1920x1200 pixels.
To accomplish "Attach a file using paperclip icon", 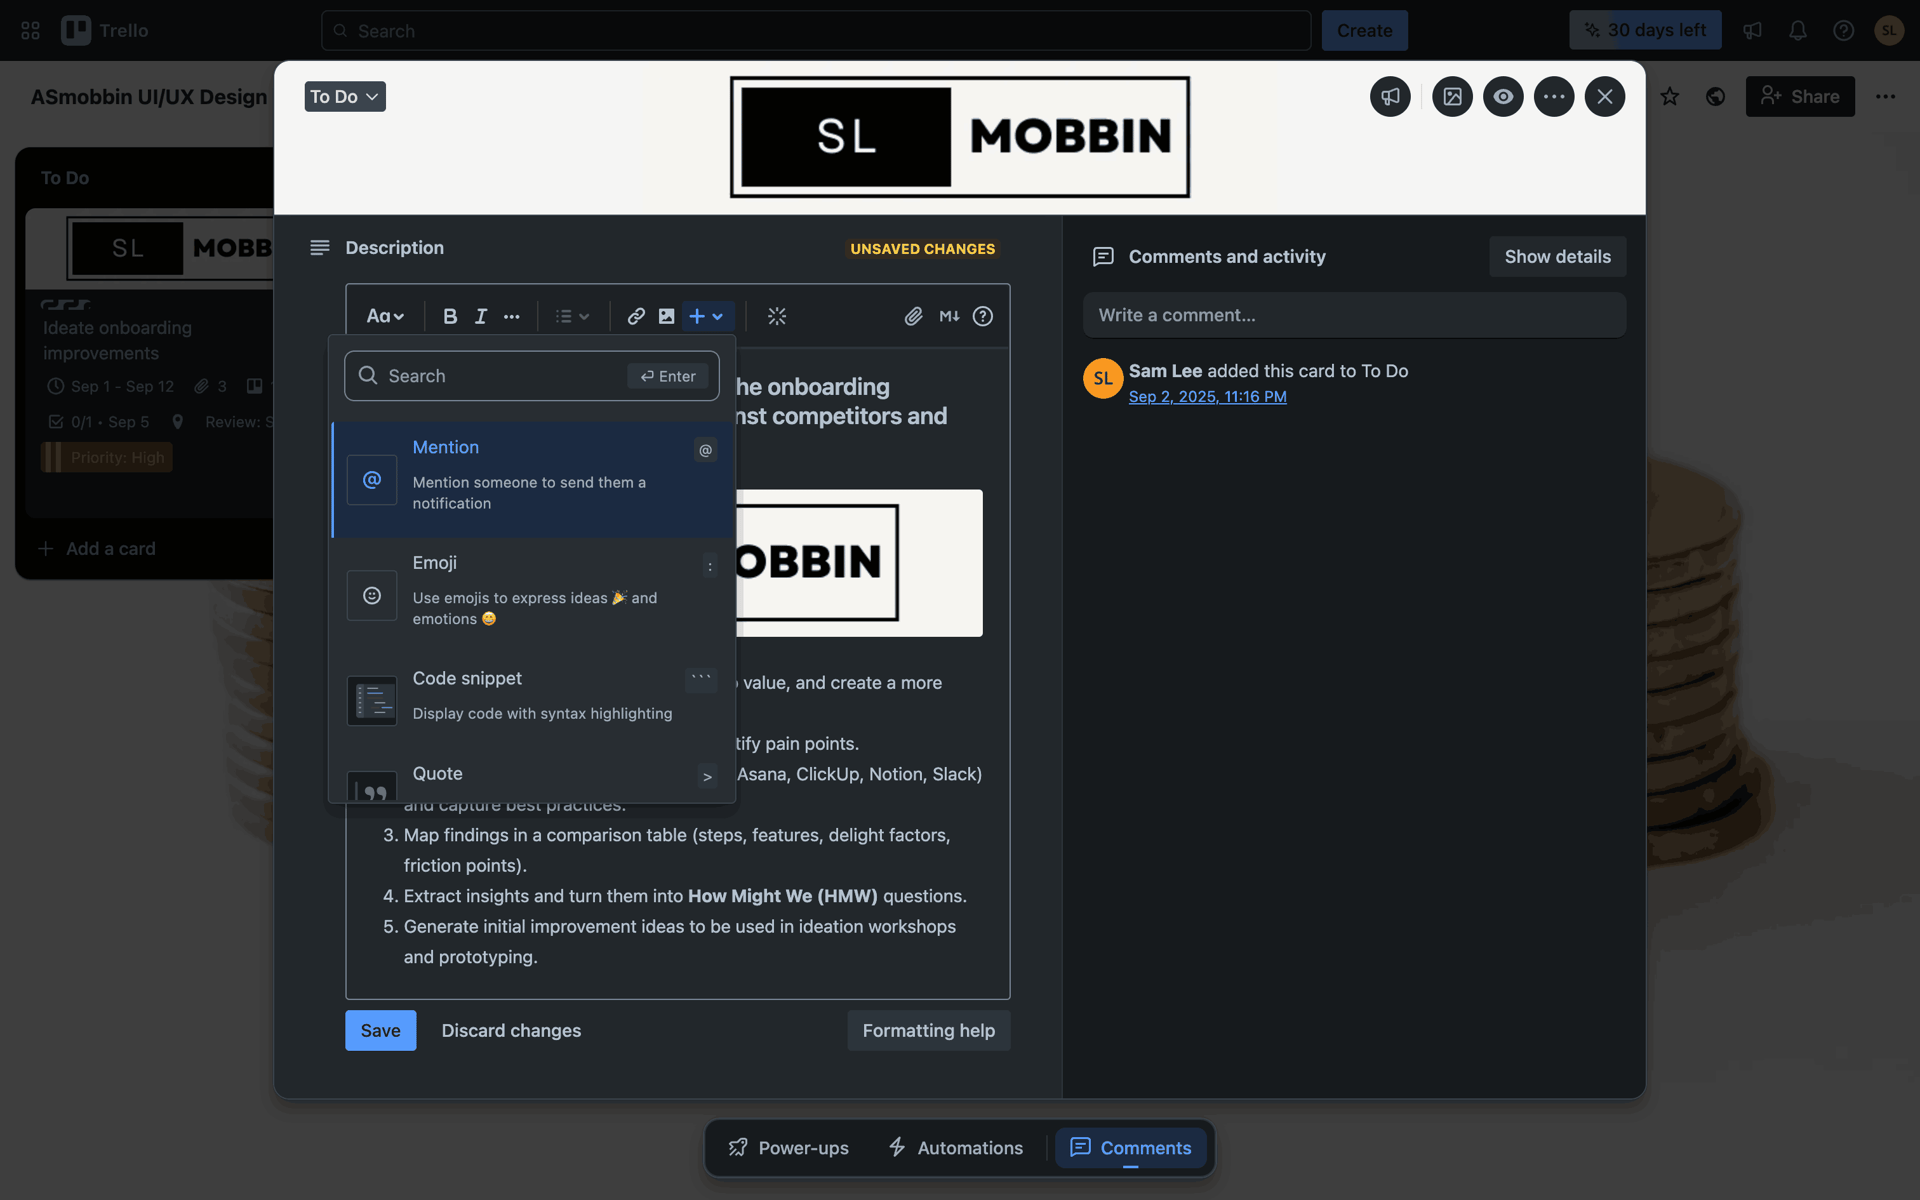I will (914, 316).
